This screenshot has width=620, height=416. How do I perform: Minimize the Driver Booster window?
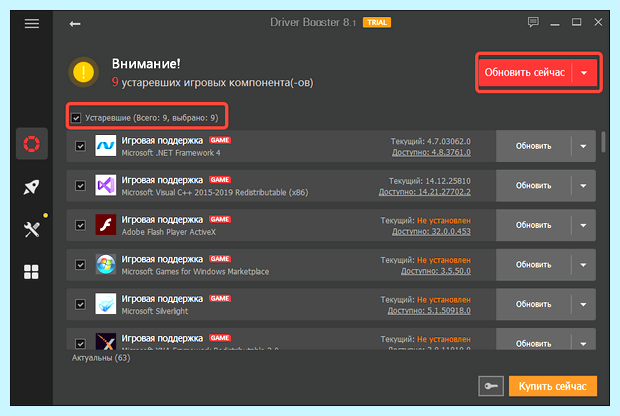click(555, 25)
